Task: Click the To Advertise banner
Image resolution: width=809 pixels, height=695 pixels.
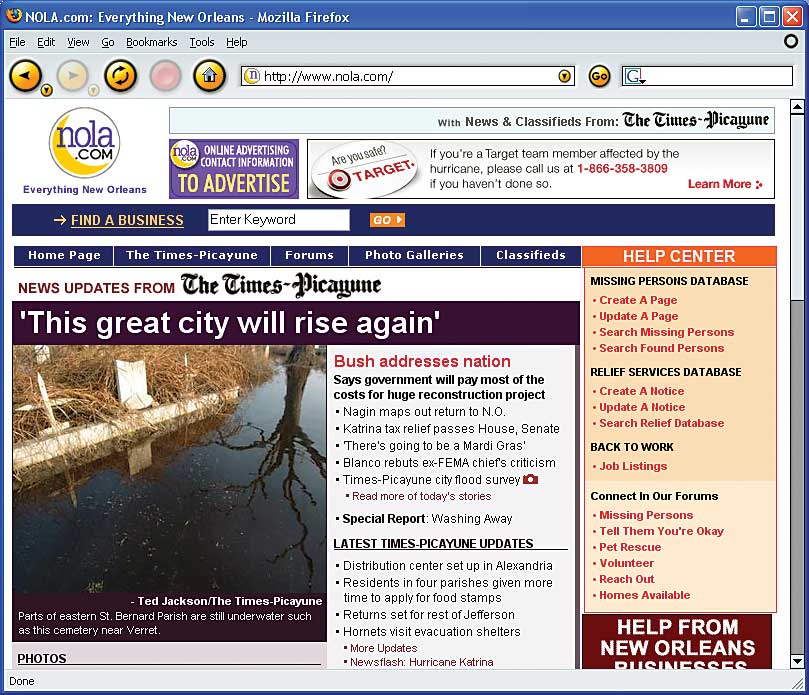Action: pos(234,169)
